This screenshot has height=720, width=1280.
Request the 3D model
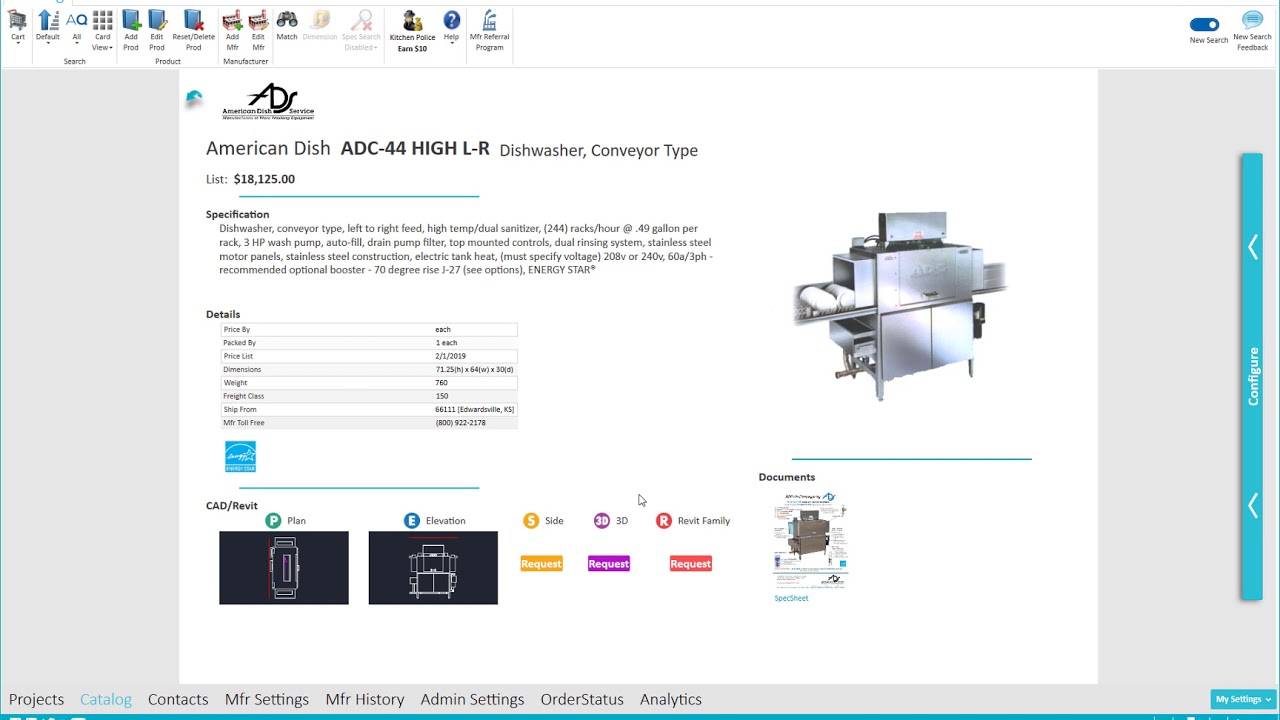pyautogui.click(x=609, y=564)
